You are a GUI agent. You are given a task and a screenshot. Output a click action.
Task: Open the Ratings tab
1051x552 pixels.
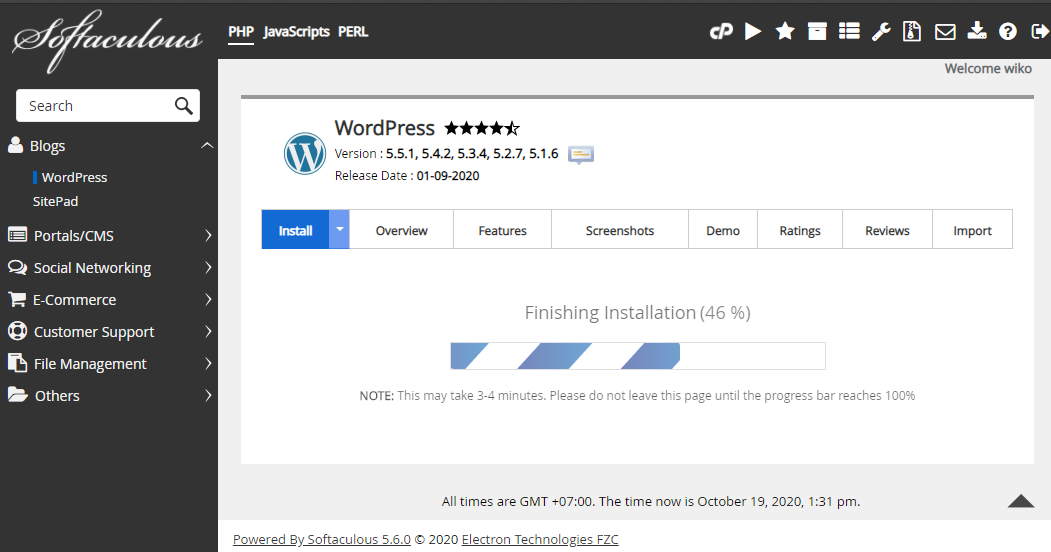pos(800,230)
